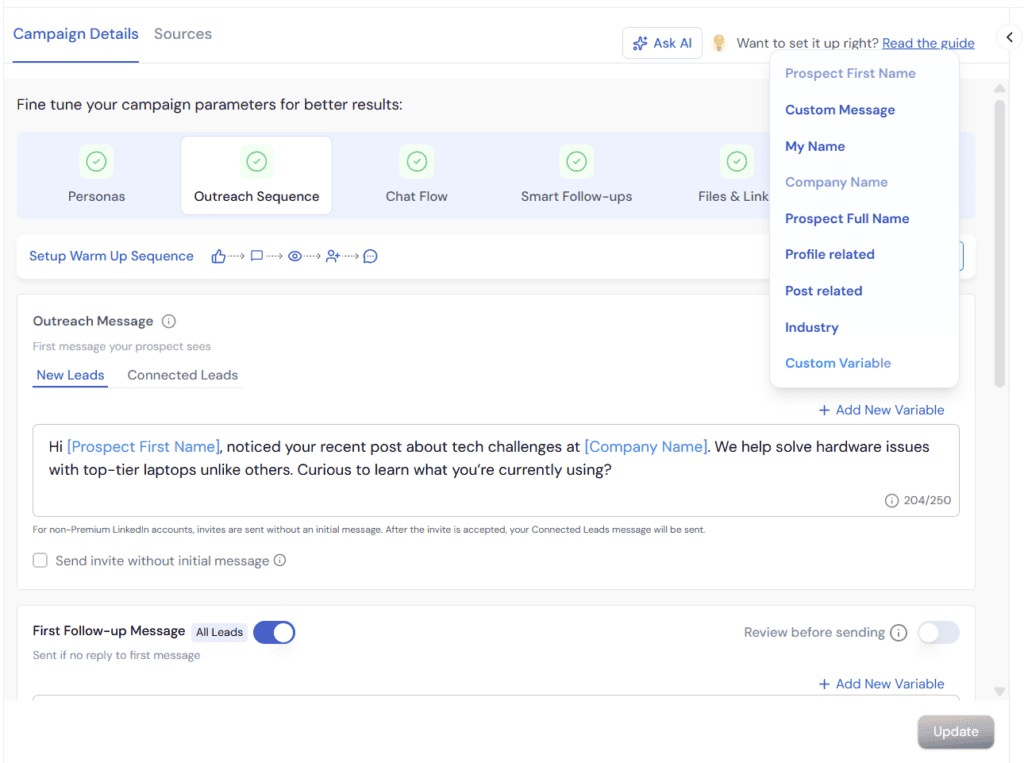Insert the Prospect Full Name variable
The height and width of the screenshot is (763, 1024).
click(847, 219)
